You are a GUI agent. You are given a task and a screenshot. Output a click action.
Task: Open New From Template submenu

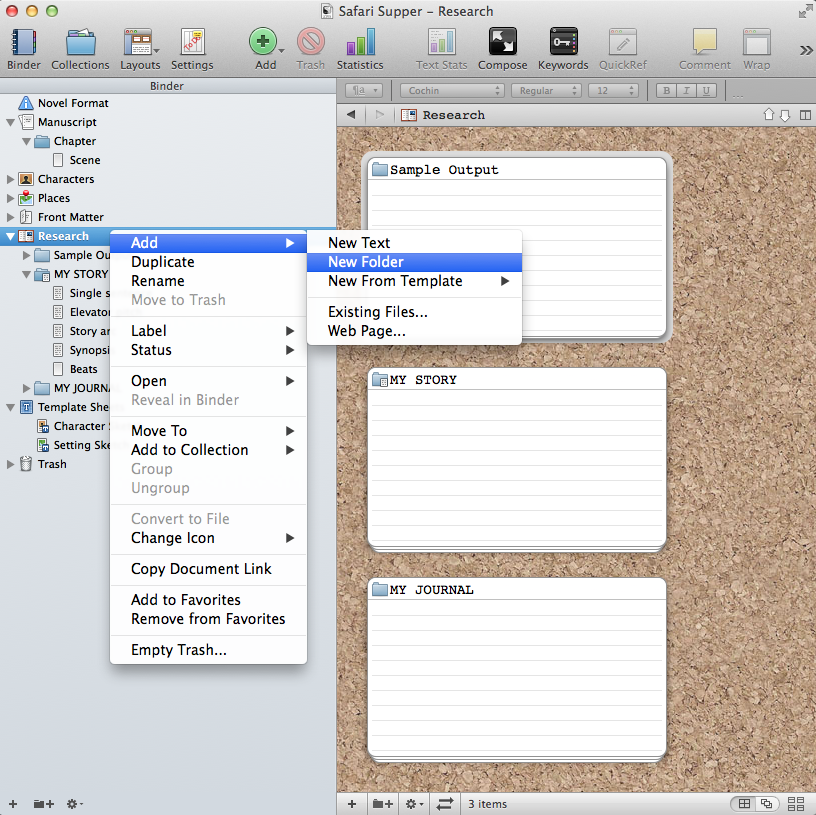click(414, 281)
